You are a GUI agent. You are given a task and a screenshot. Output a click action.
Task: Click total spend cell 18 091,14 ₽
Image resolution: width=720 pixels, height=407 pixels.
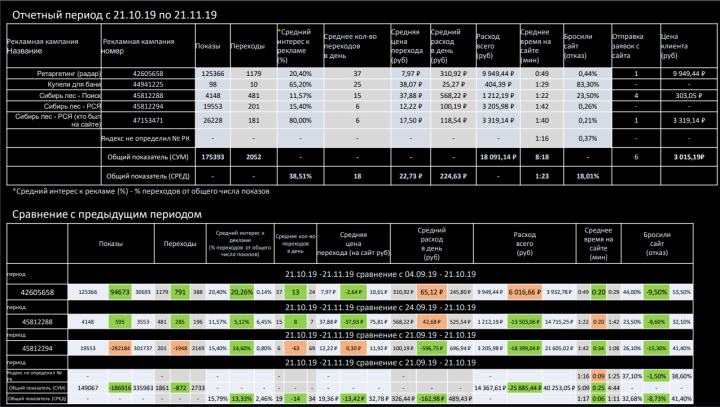498,157
